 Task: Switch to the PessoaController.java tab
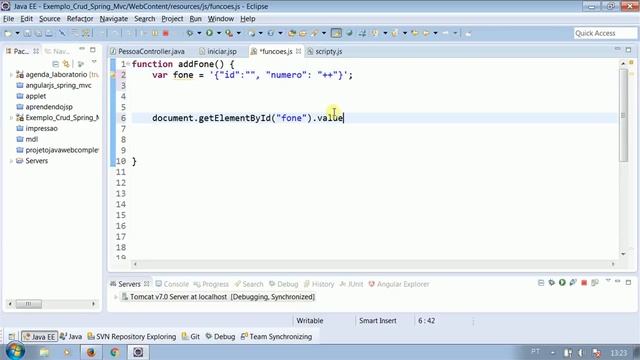(147, 51)
